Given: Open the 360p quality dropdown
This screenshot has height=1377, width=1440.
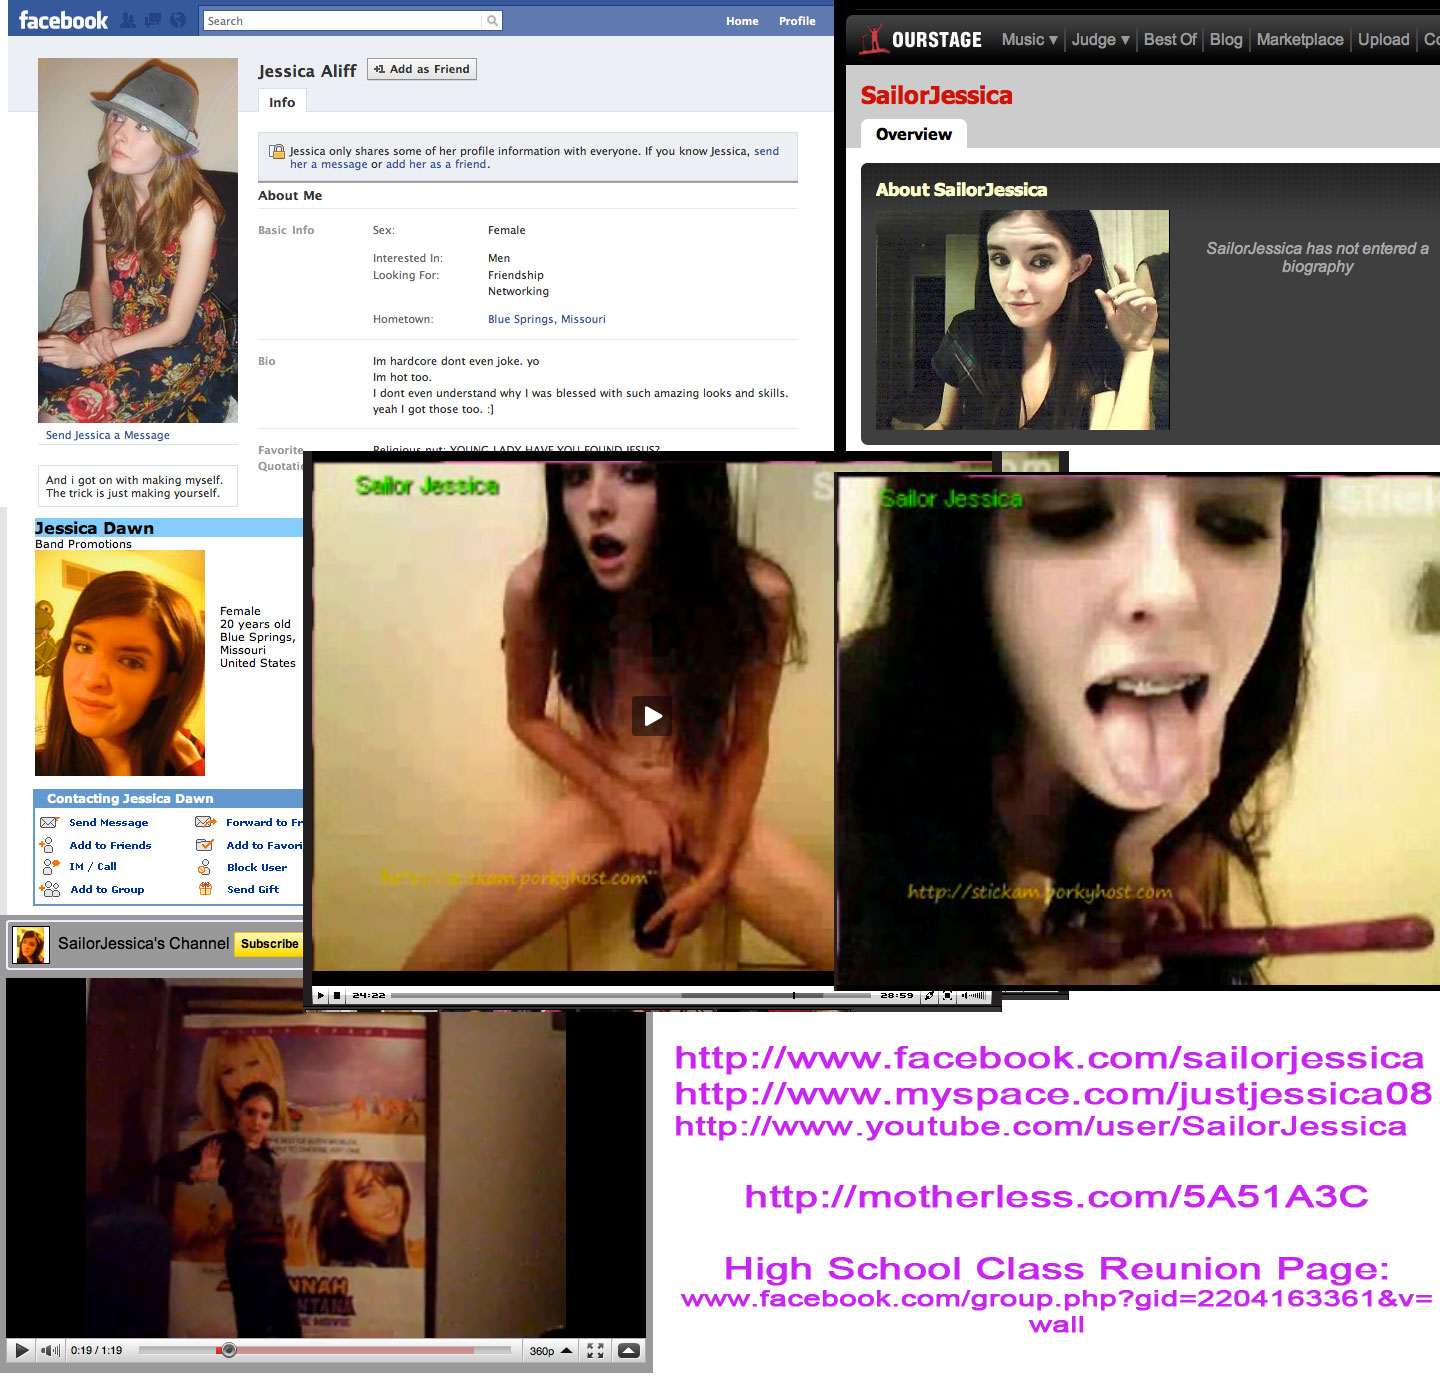Looking at the screenshot, I should coord(550,1351).
